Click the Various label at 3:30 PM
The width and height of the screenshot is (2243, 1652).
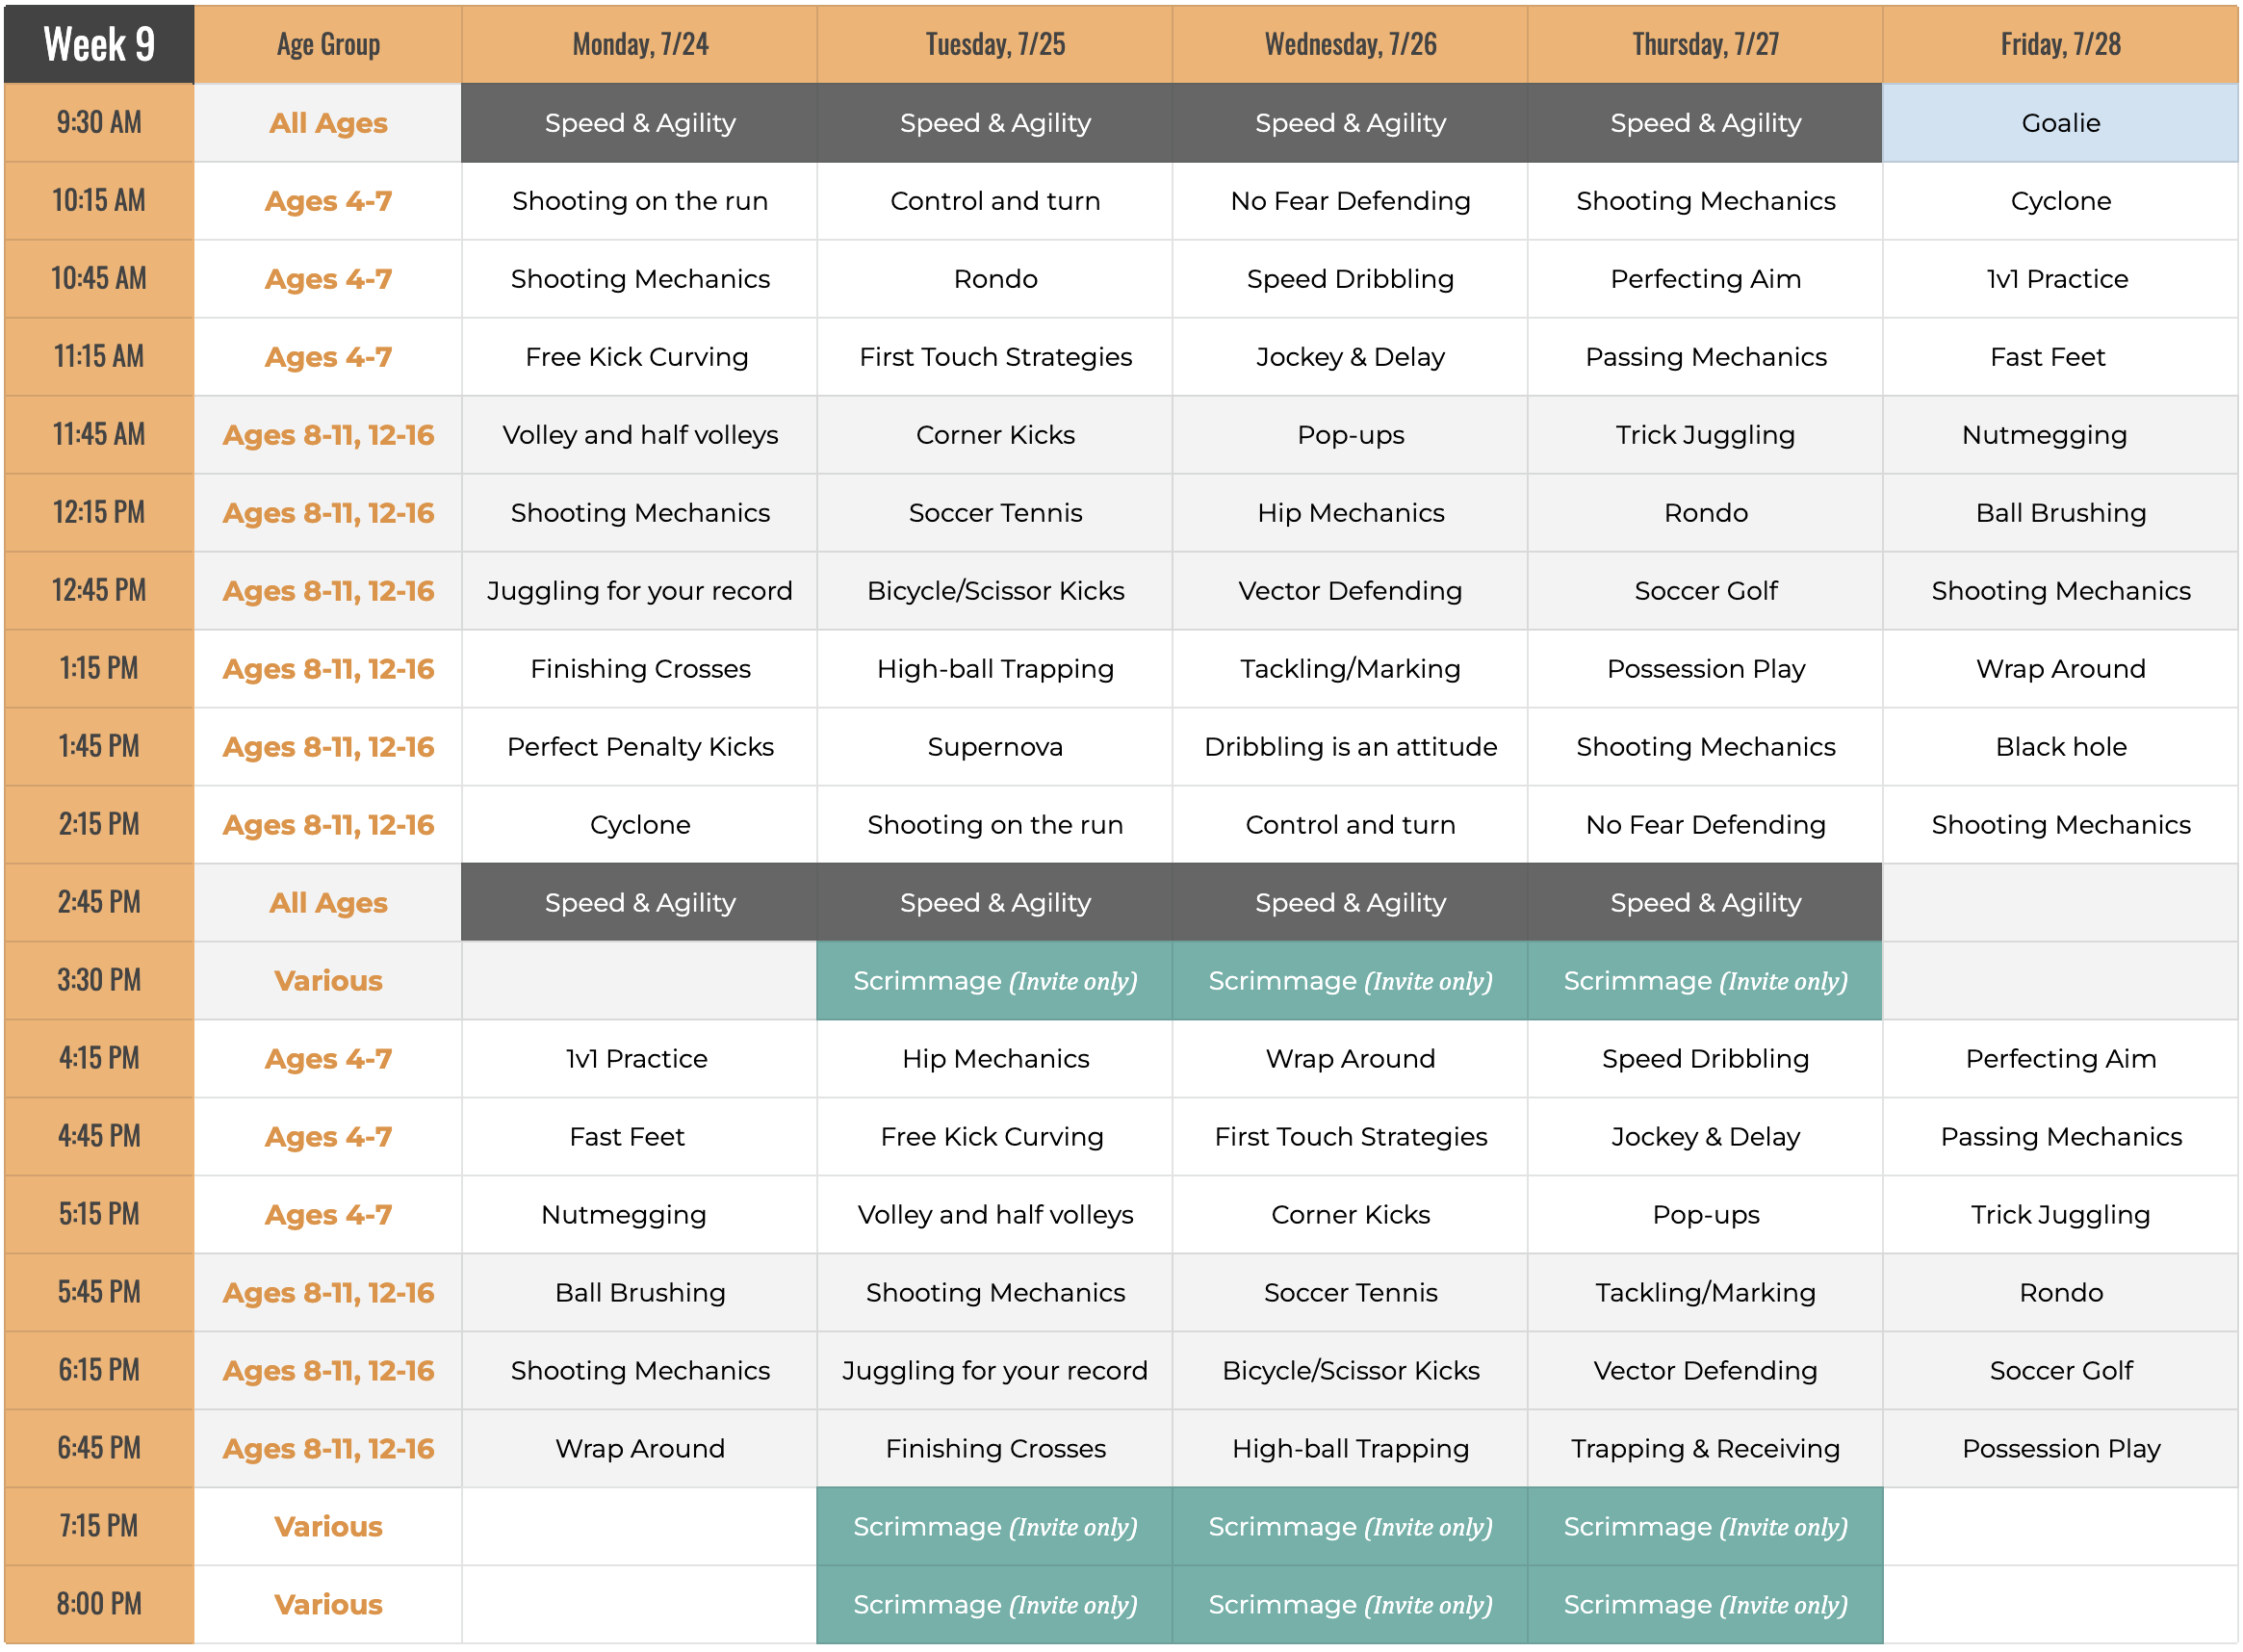(x=328, y=981)
